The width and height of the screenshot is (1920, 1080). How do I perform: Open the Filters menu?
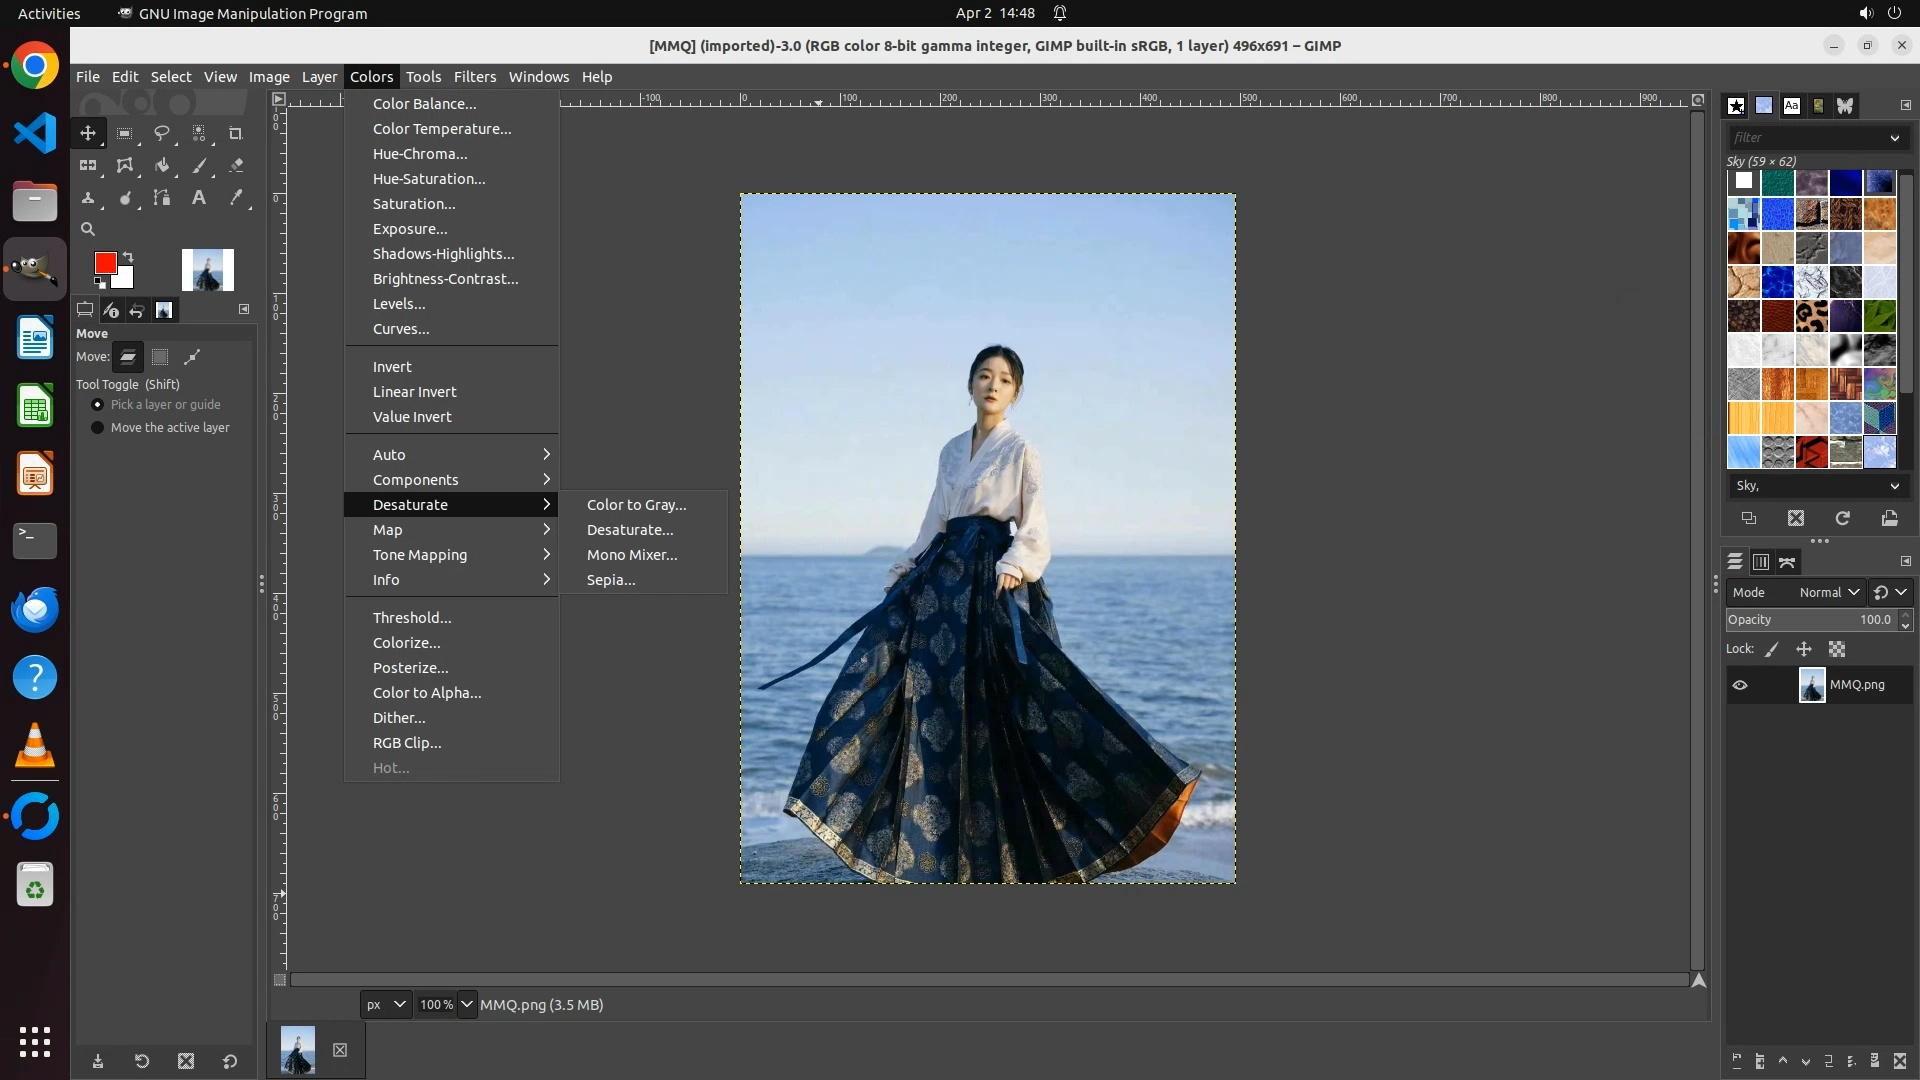(474, 77)
